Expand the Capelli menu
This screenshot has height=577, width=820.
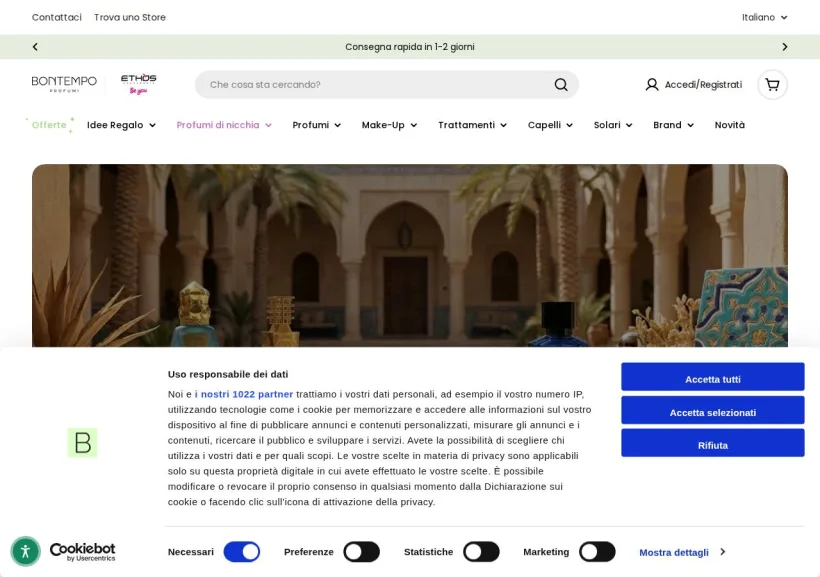(x=550, y=125)
